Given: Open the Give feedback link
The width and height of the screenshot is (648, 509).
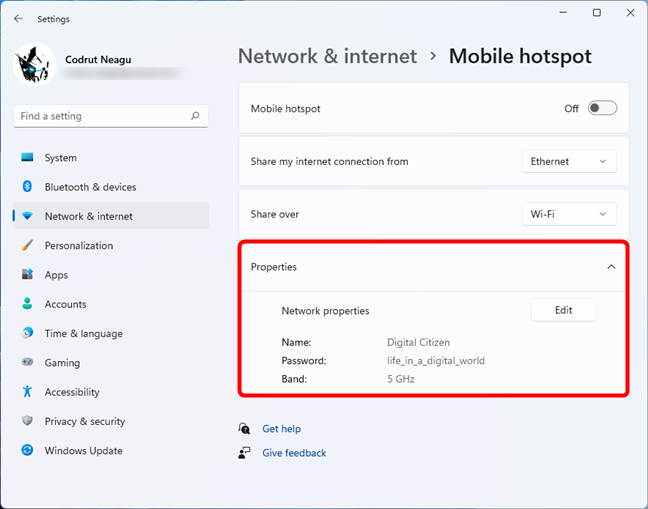Looking at the screenshot, I should (x=294, y=453).
